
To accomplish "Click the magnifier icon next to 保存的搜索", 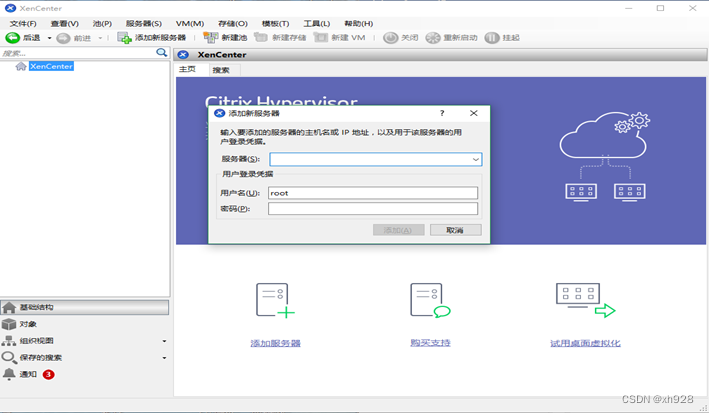I will (9, 358).
